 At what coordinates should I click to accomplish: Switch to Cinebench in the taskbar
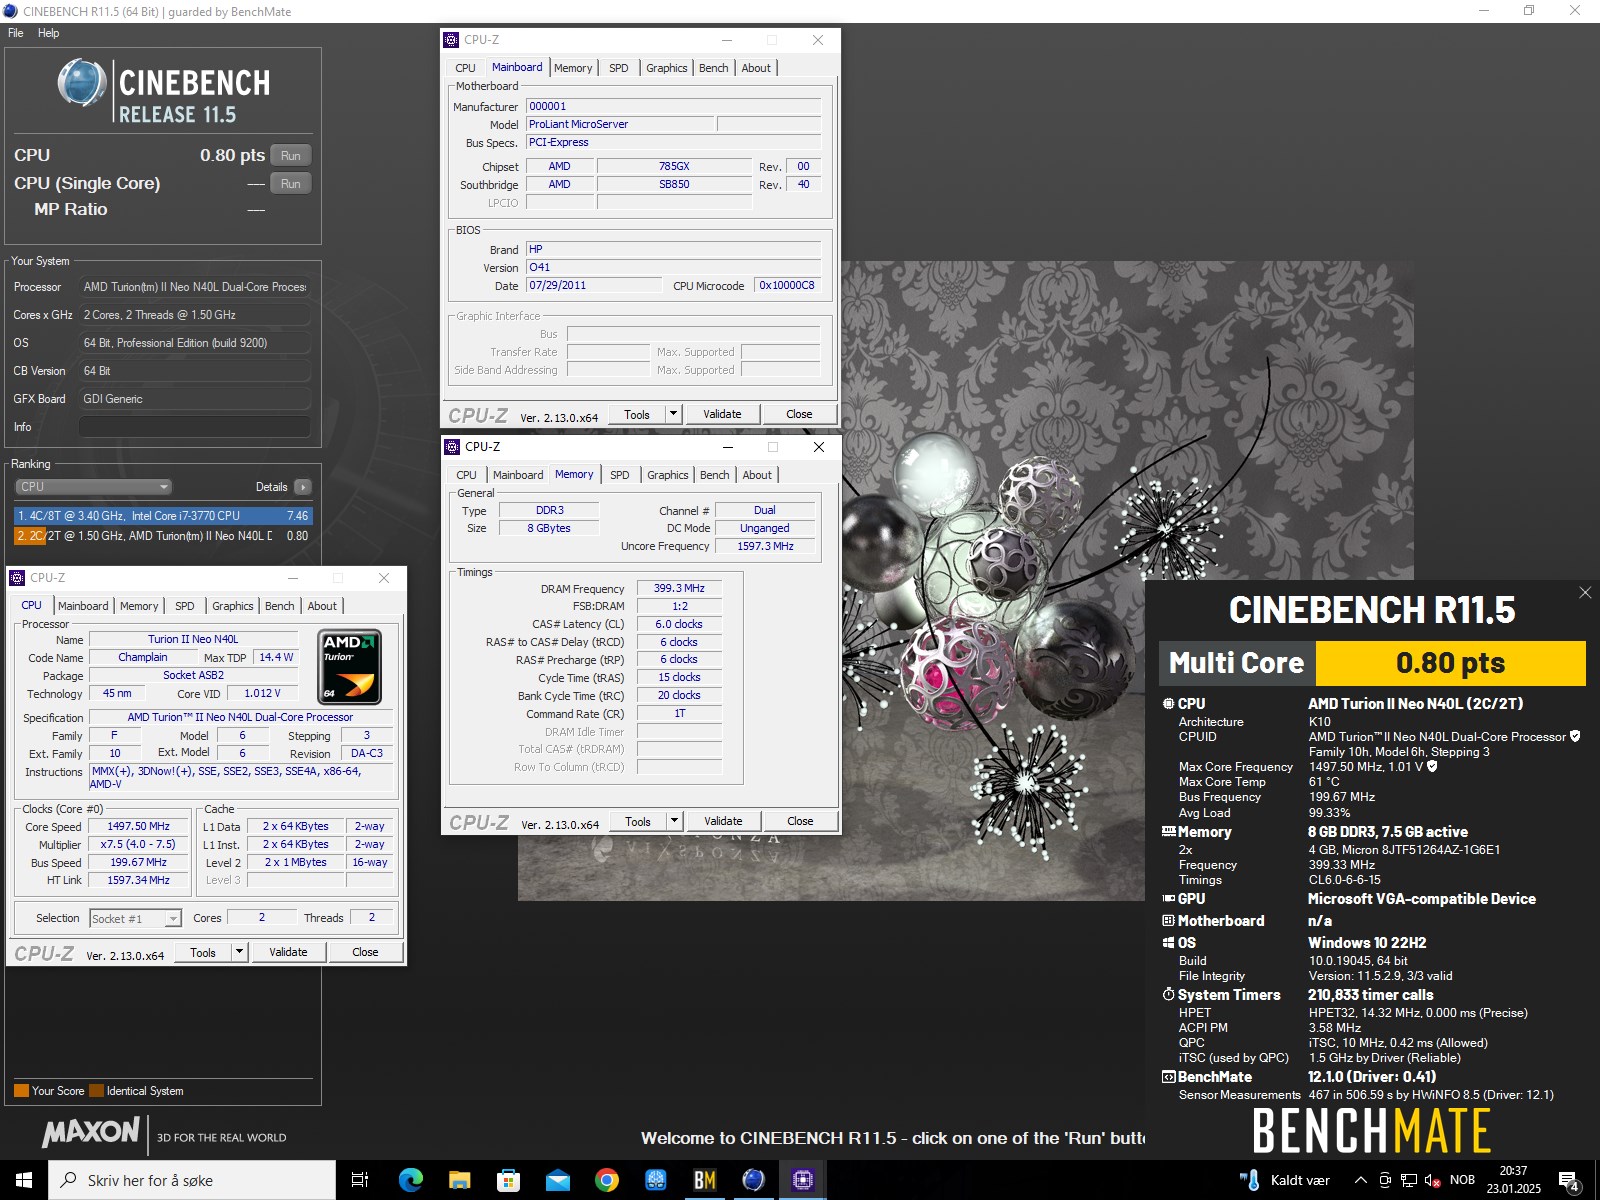[754, 1180]
